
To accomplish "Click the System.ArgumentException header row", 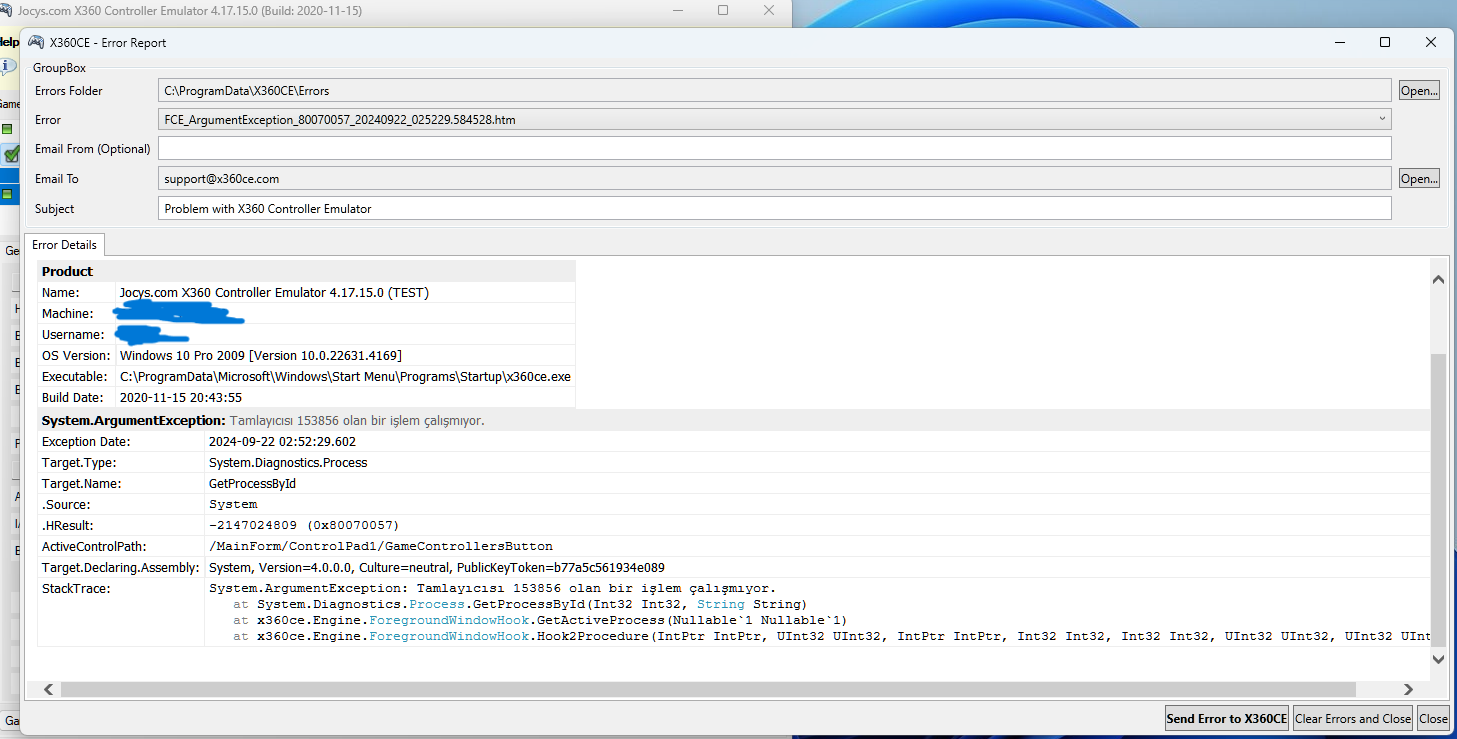I will tap(733, 420).
